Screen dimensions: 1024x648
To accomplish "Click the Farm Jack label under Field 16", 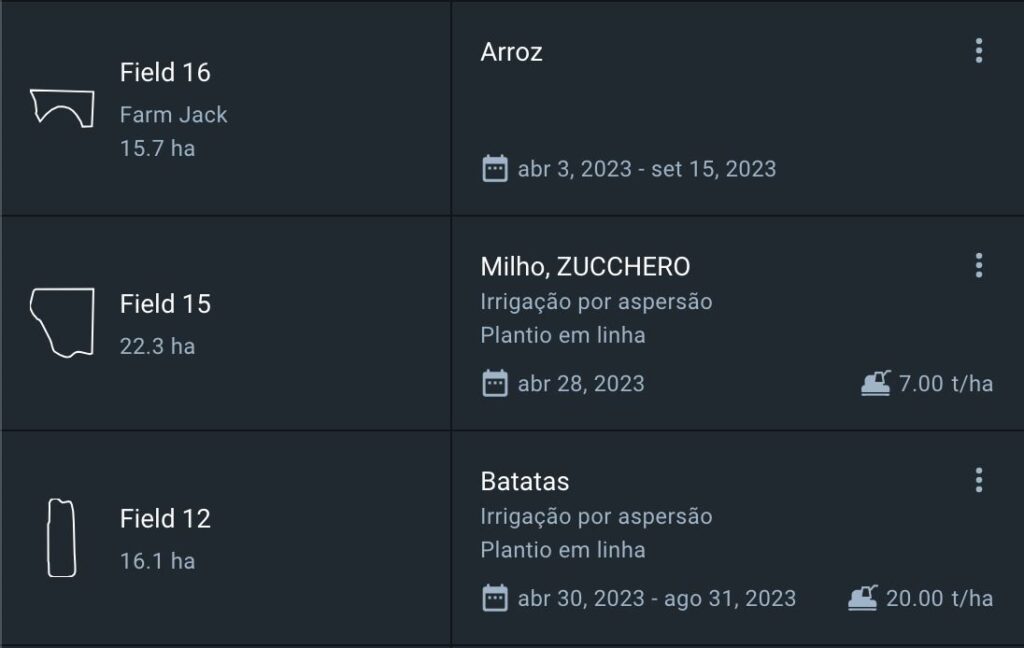I will coord(173,115).
